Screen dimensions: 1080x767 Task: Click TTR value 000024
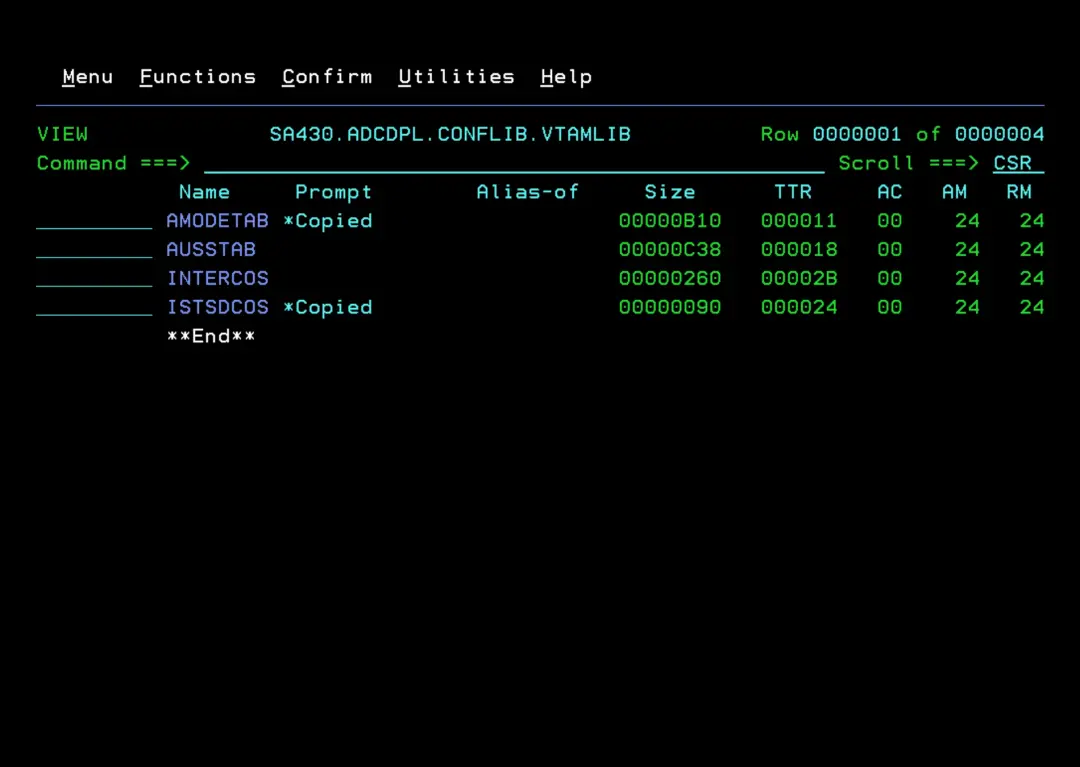(799, 308)
